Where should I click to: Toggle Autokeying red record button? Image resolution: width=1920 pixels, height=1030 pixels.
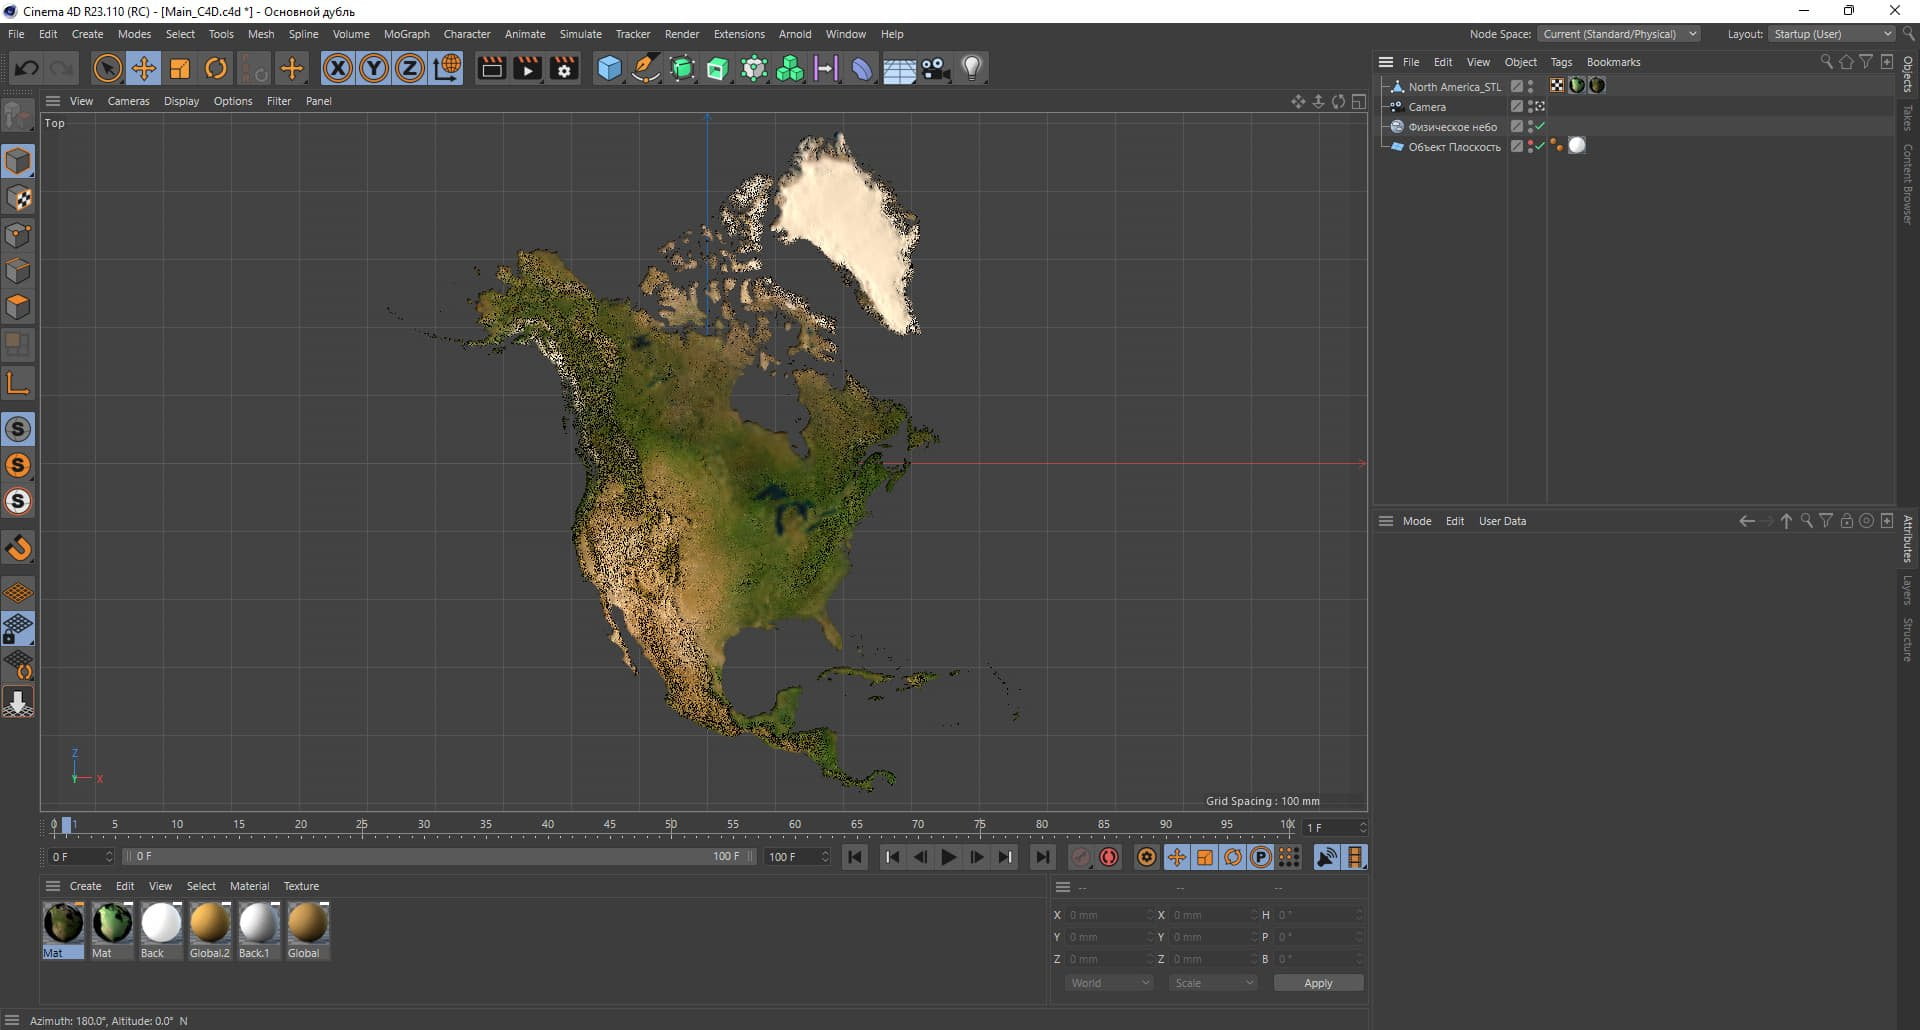pyautogui.click(x=1109, y=857)
